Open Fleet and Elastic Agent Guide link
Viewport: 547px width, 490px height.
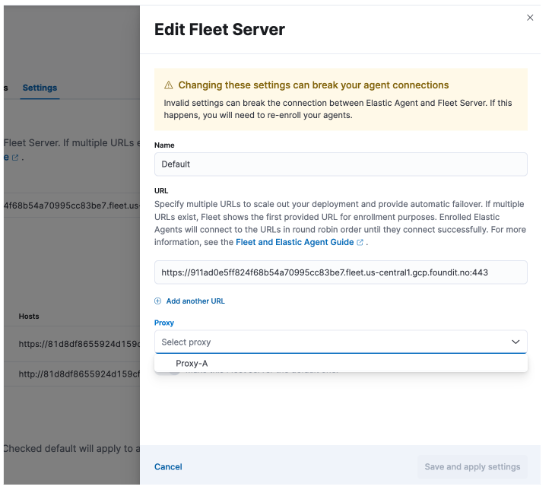pos(294,242)
